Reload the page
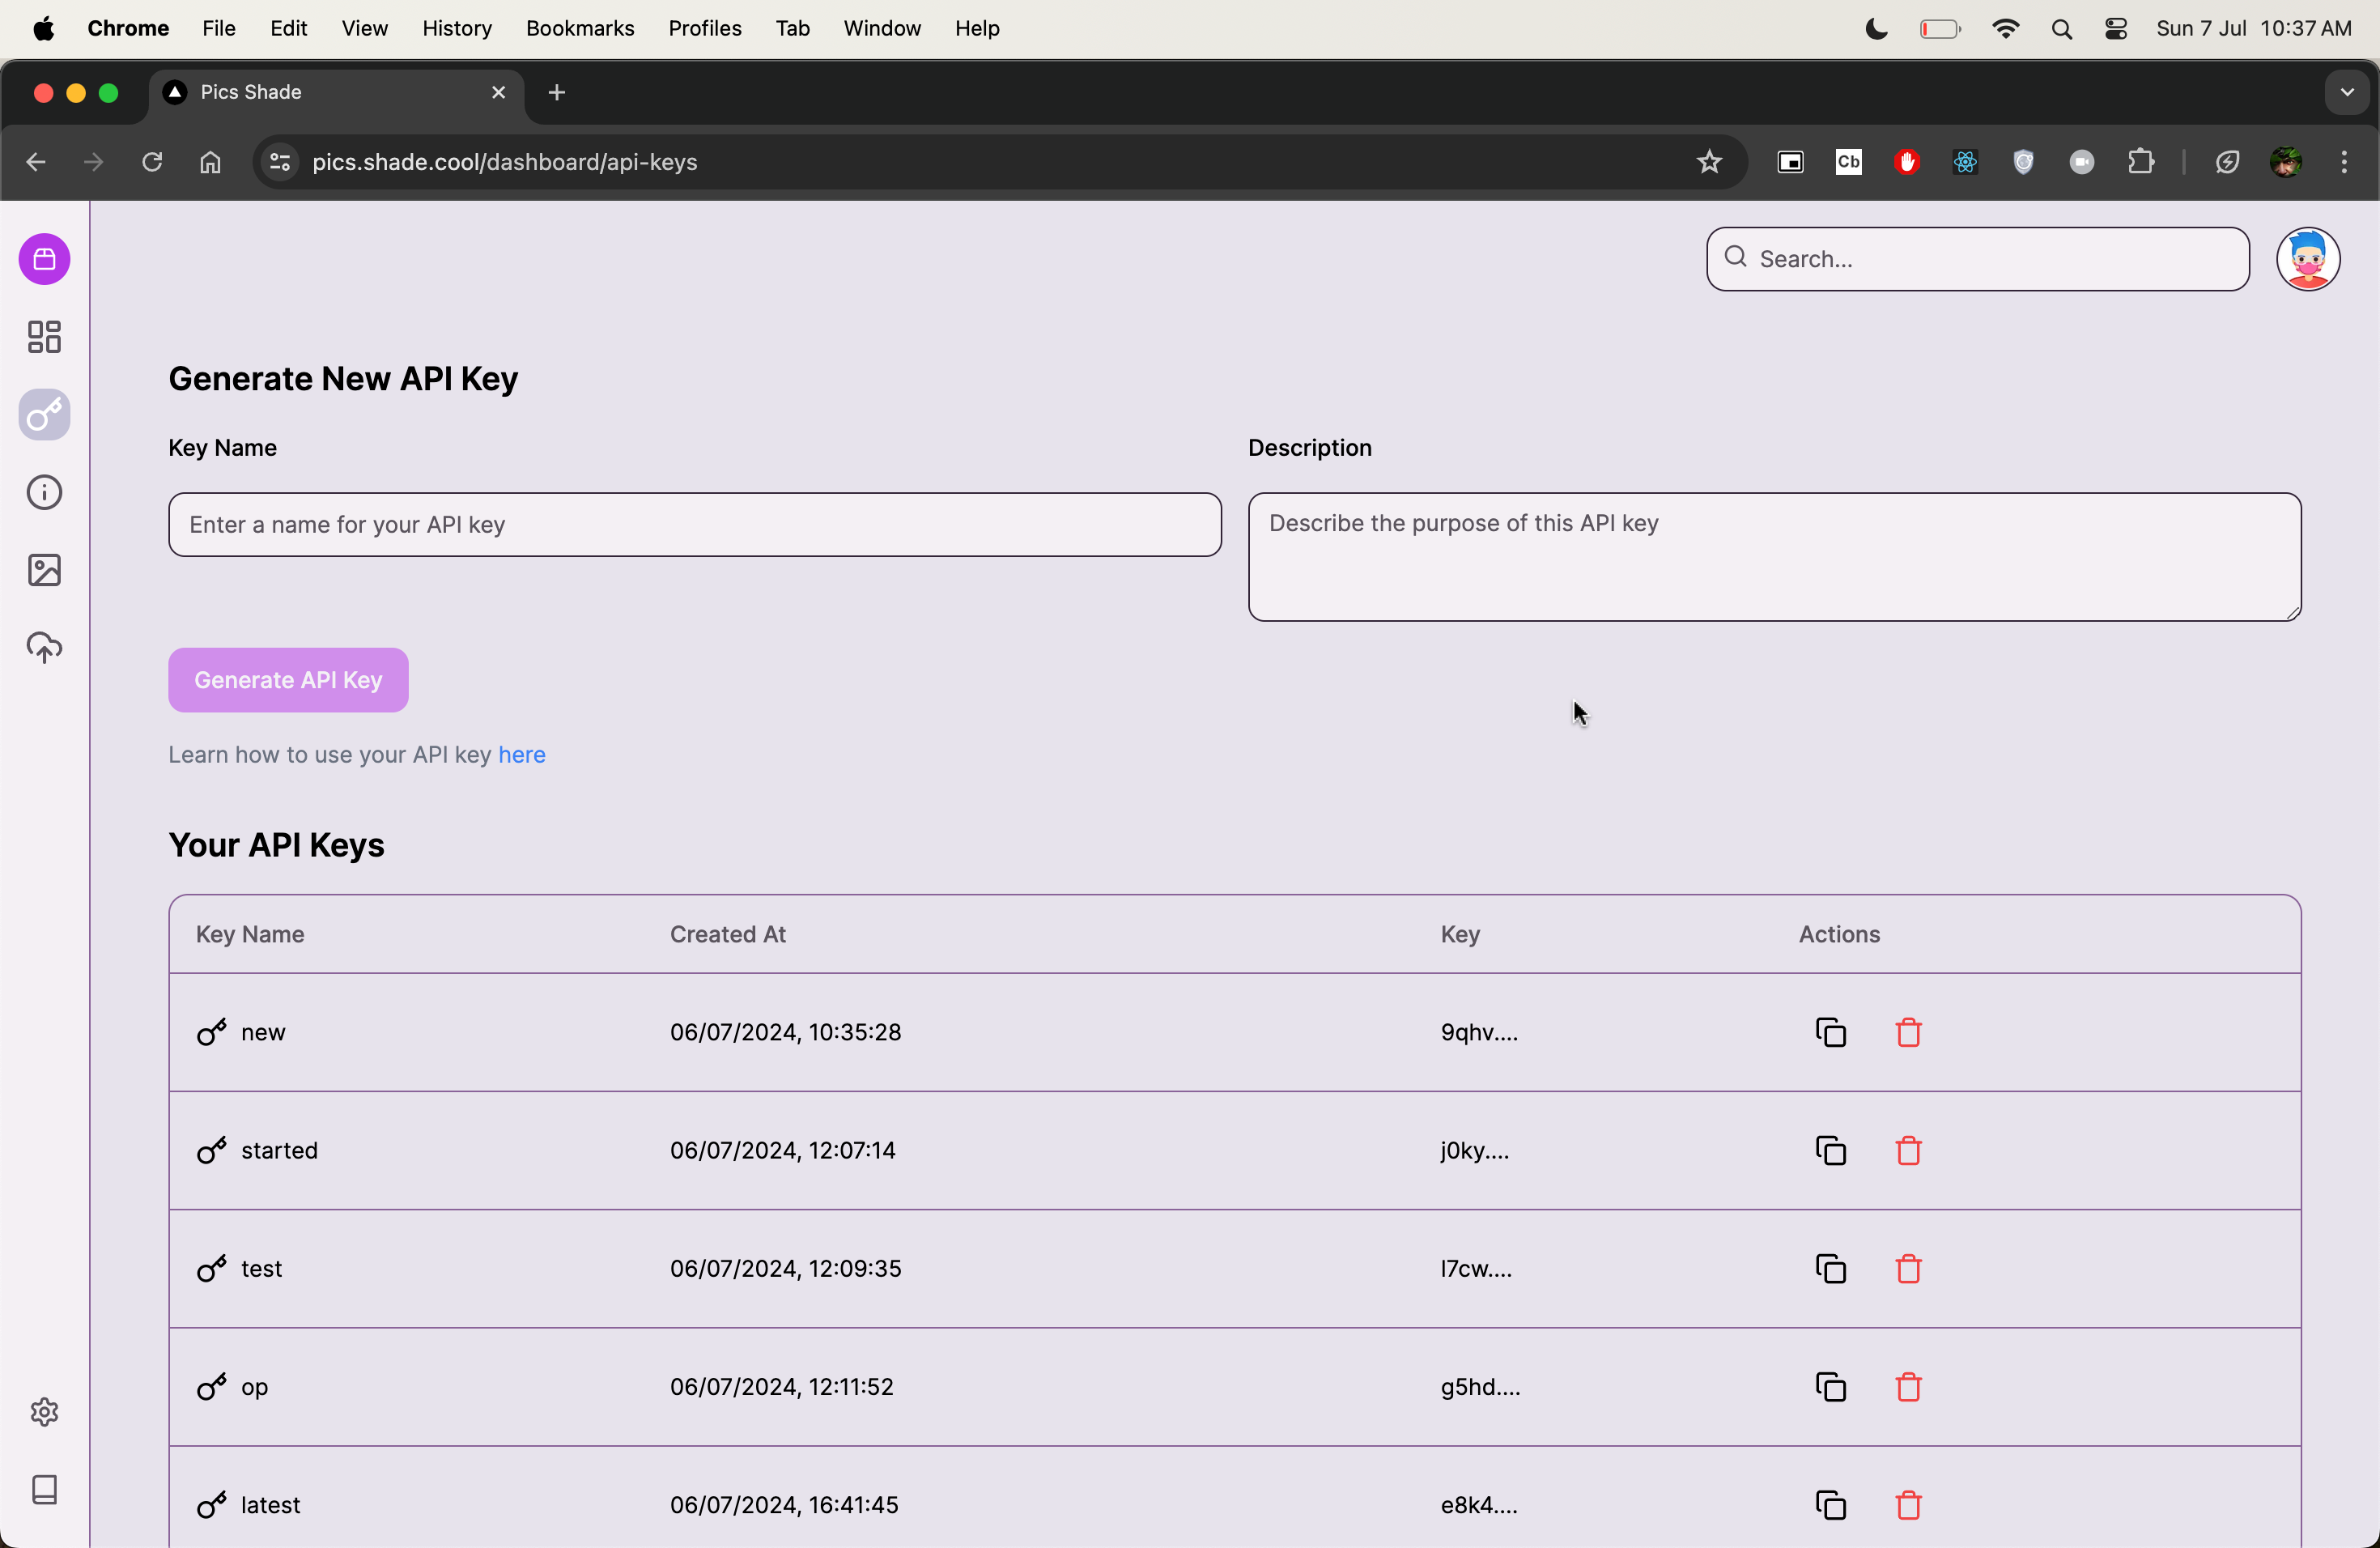Image resolution: width=2380 pixels, height=1548 pixels. [x=152, y=162]
